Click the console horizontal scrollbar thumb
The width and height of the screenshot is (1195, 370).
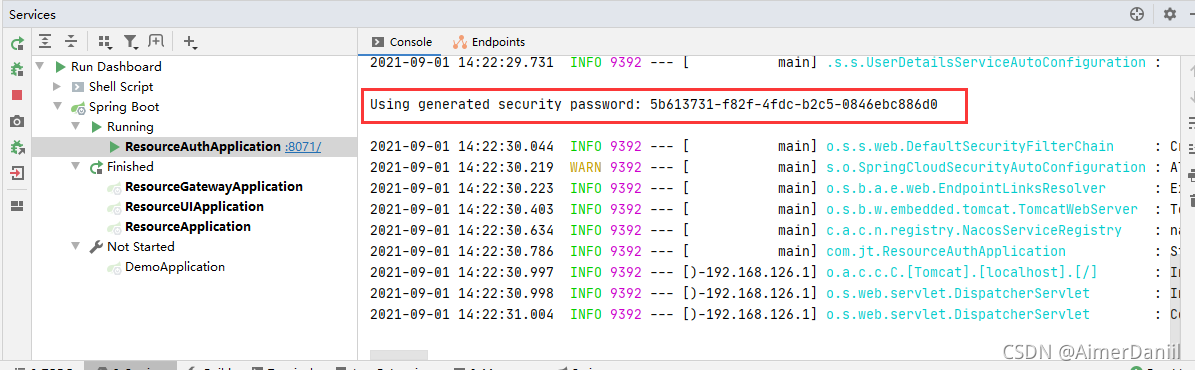pyautogui.click(x=399, y=355)
